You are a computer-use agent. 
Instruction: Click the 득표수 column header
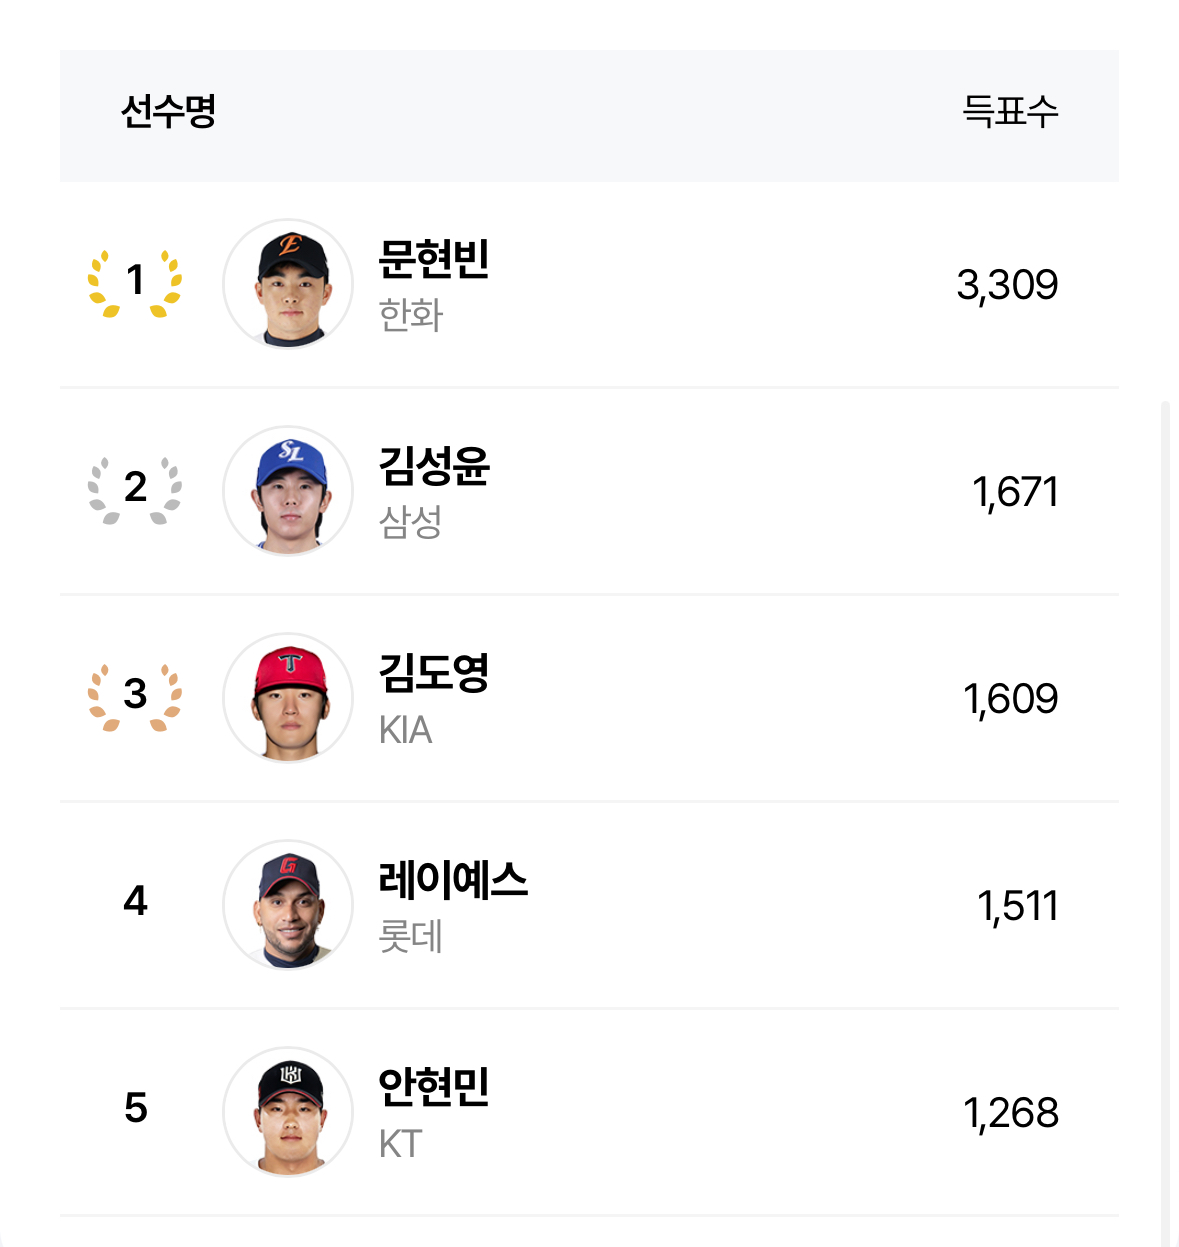1010,111
